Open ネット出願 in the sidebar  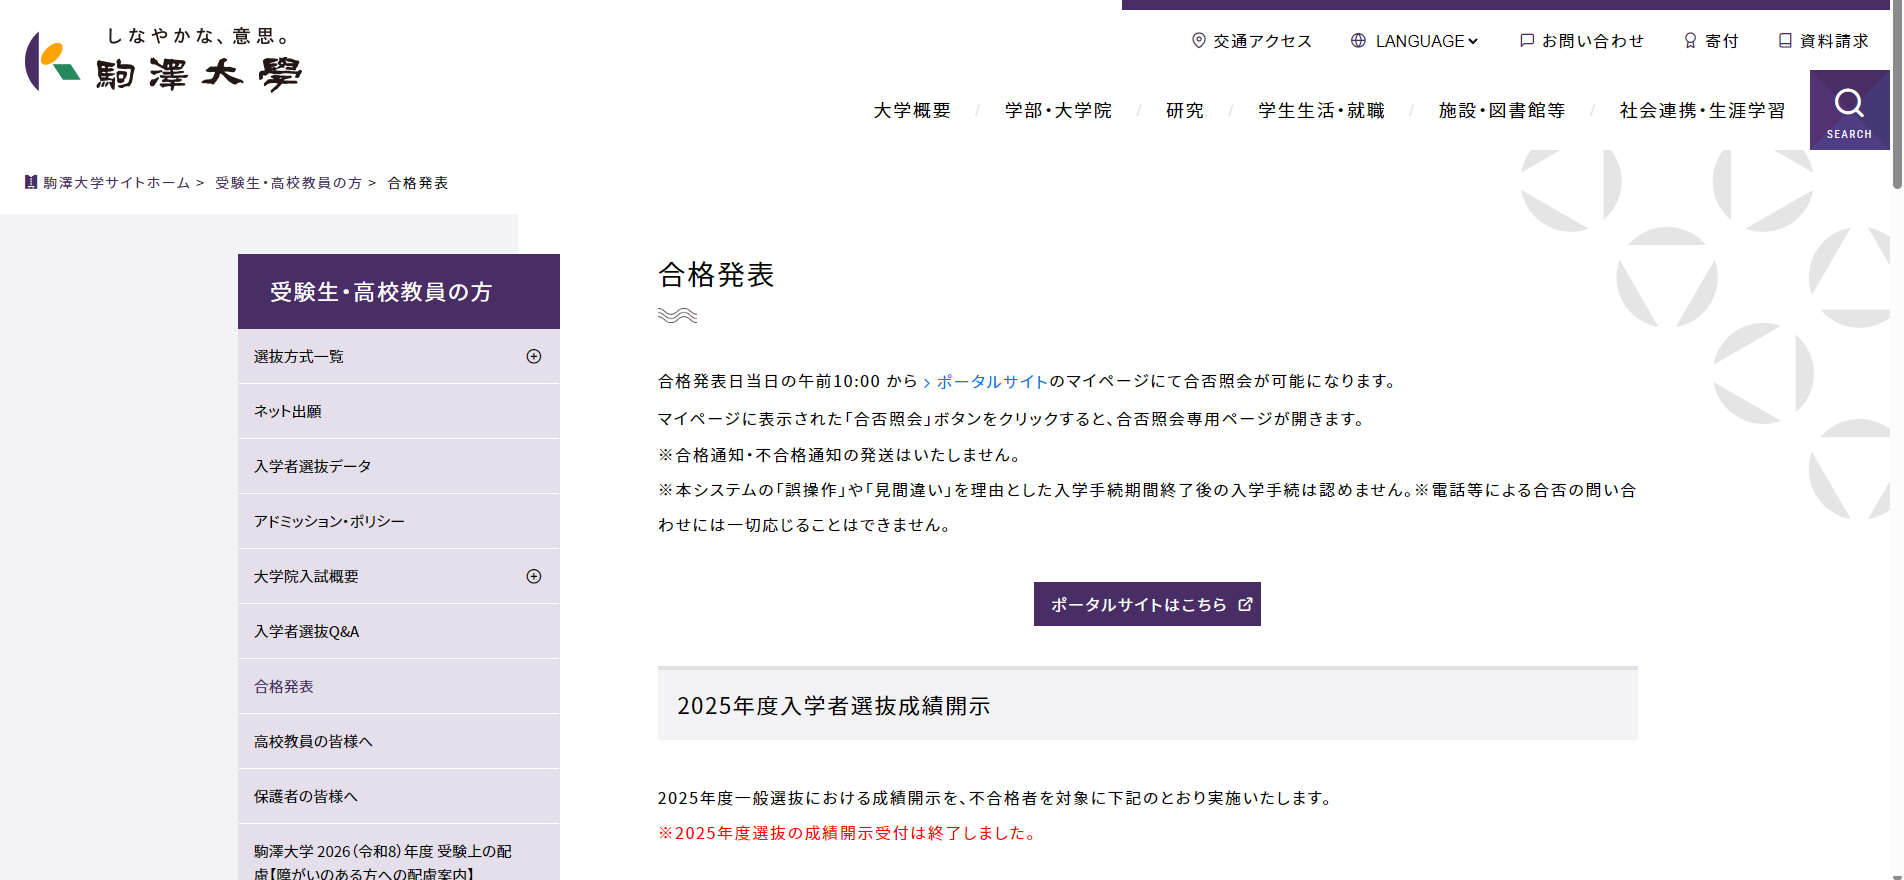[x=288, y=411]
